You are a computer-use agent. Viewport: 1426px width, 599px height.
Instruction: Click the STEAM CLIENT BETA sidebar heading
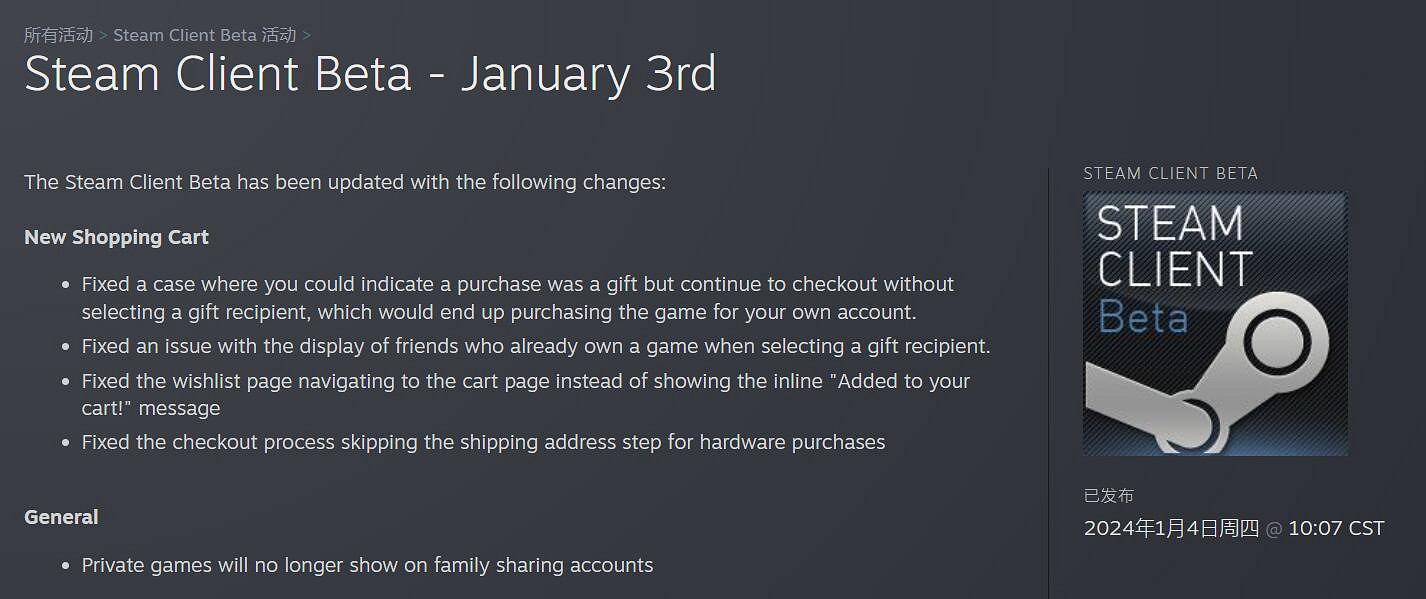point(1171,172)
